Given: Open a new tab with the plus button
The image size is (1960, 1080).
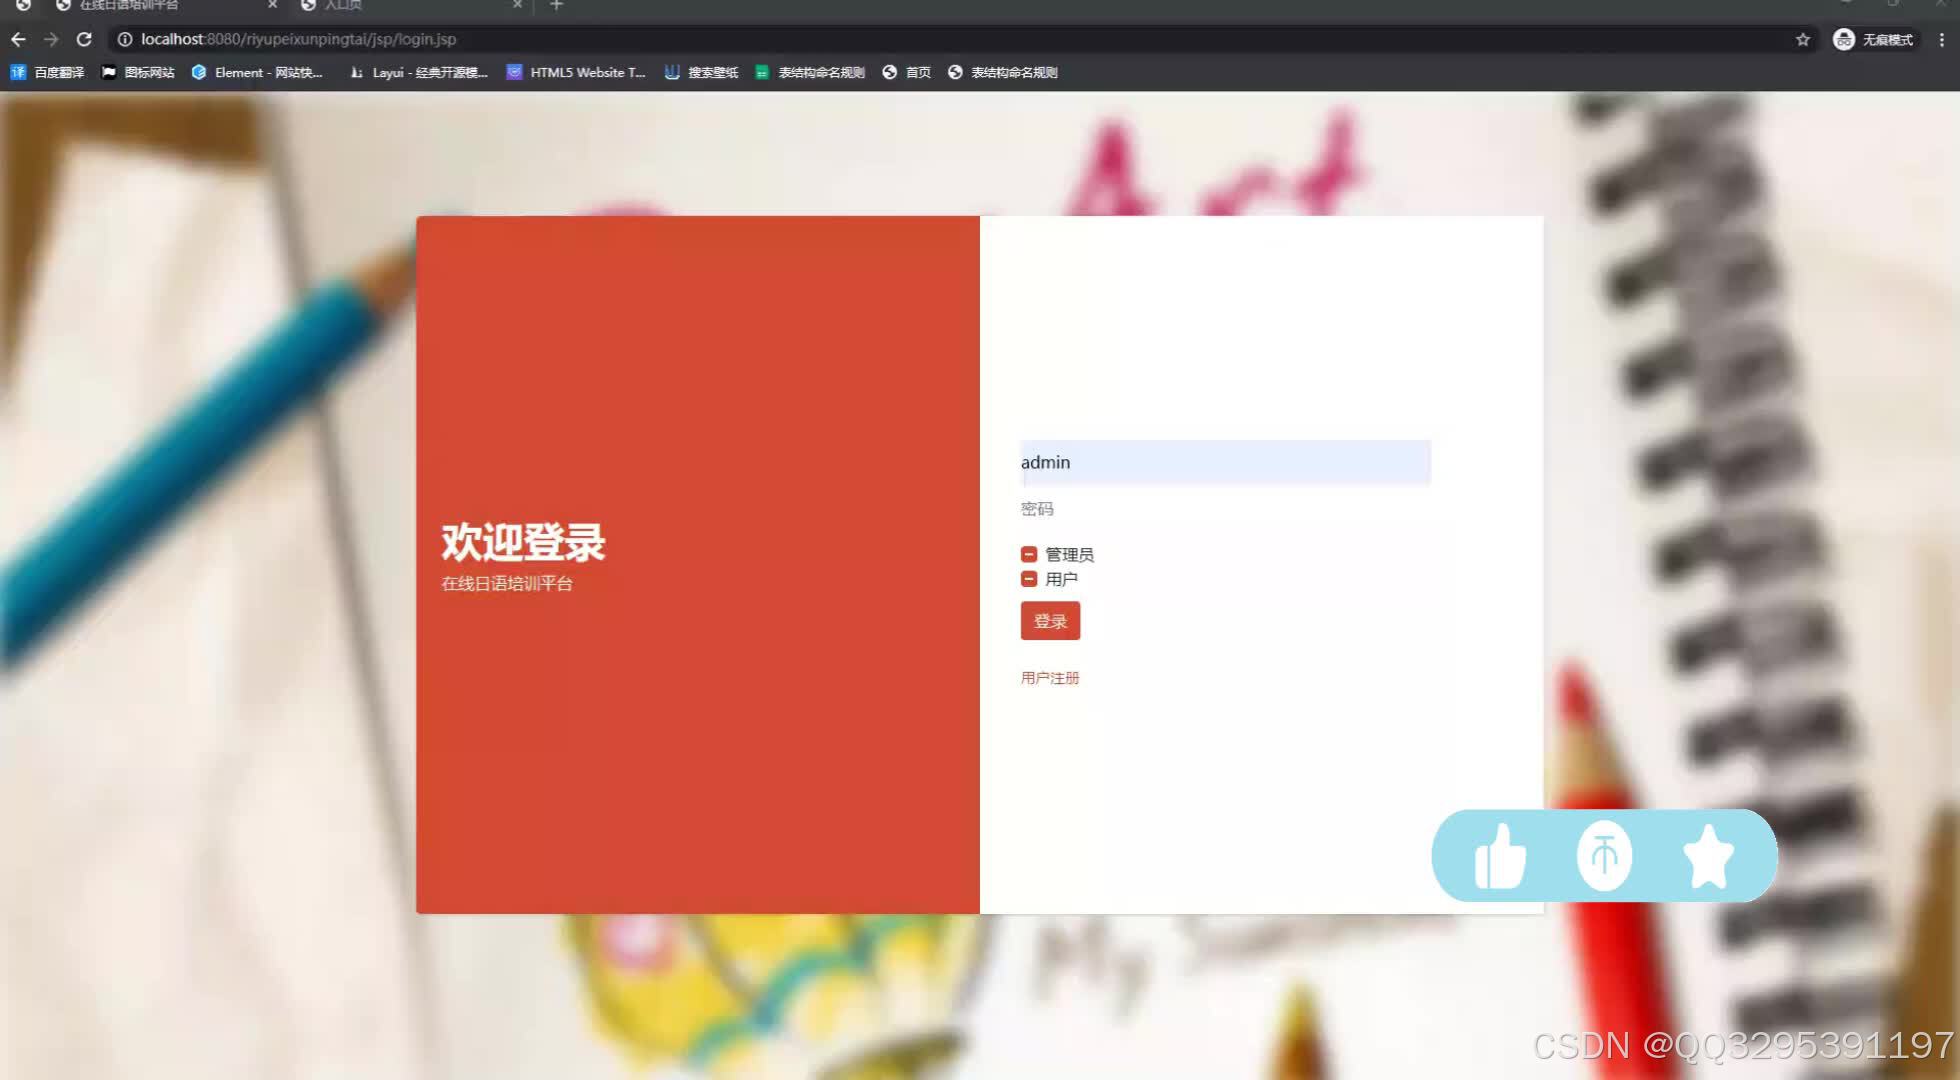Looking at the screenshot, I should [x=557, y=5].
